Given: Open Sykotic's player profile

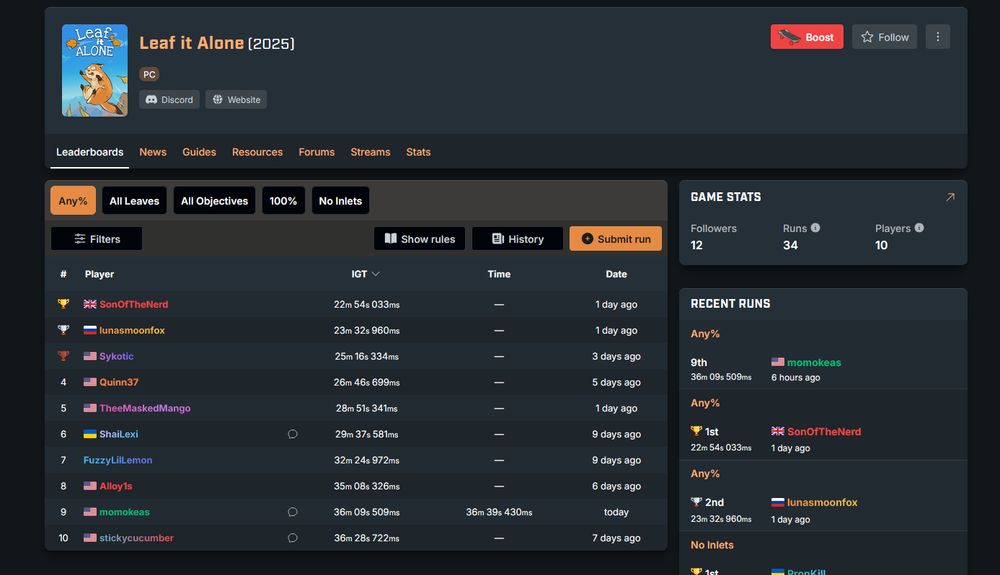Looking at the screenshot, I should click(116, 356).
